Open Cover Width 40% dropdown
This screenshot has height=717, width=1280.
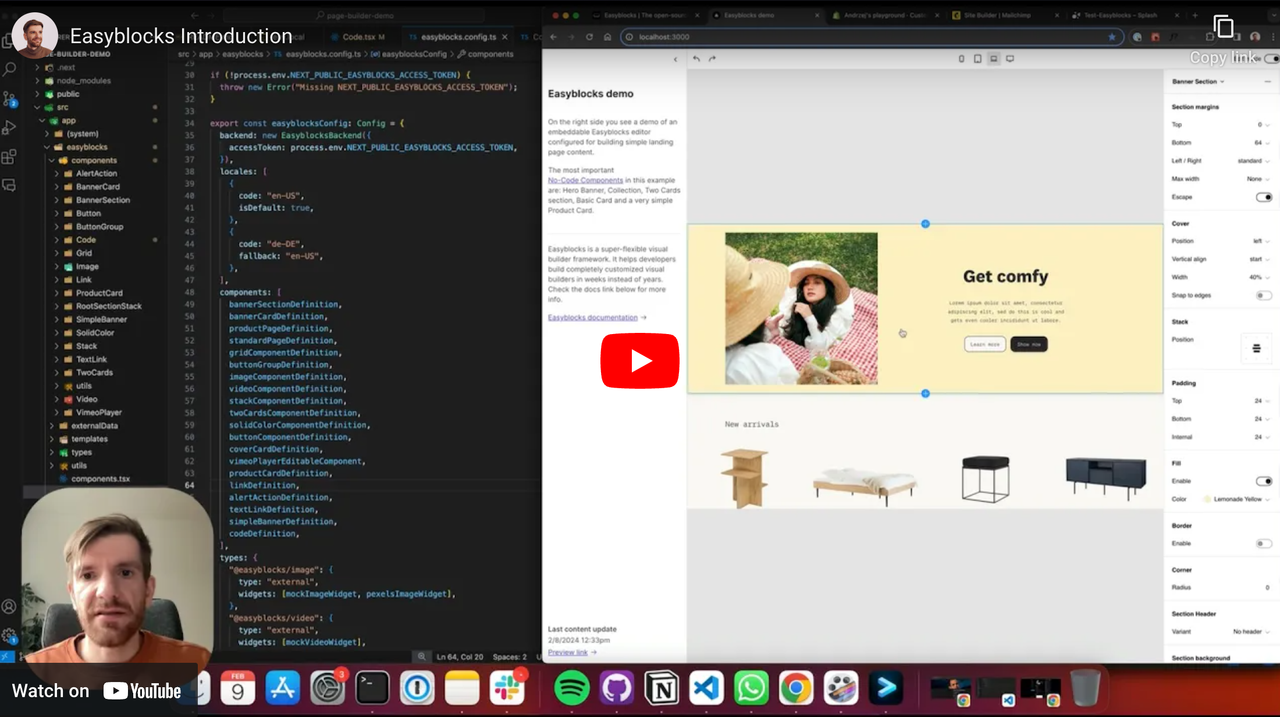click(x=1260, y=277)
